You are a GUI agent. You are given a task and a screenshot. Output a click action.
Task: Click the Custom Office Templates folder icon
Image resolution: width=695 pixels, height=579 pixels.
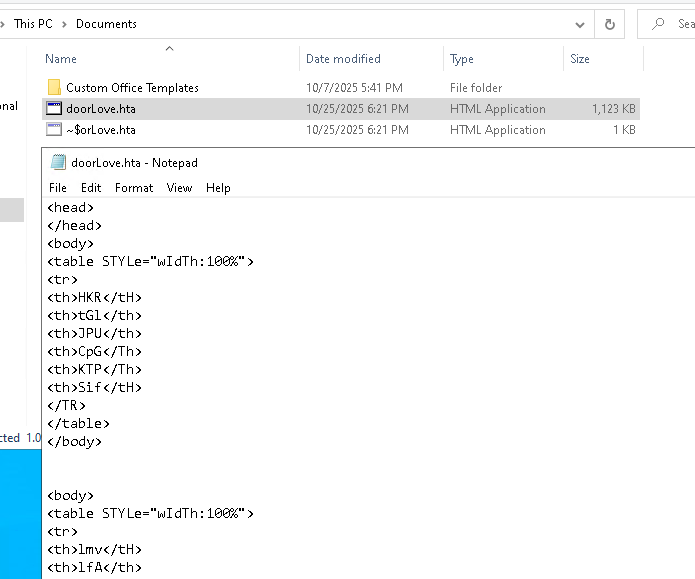(x=54, y=88)
